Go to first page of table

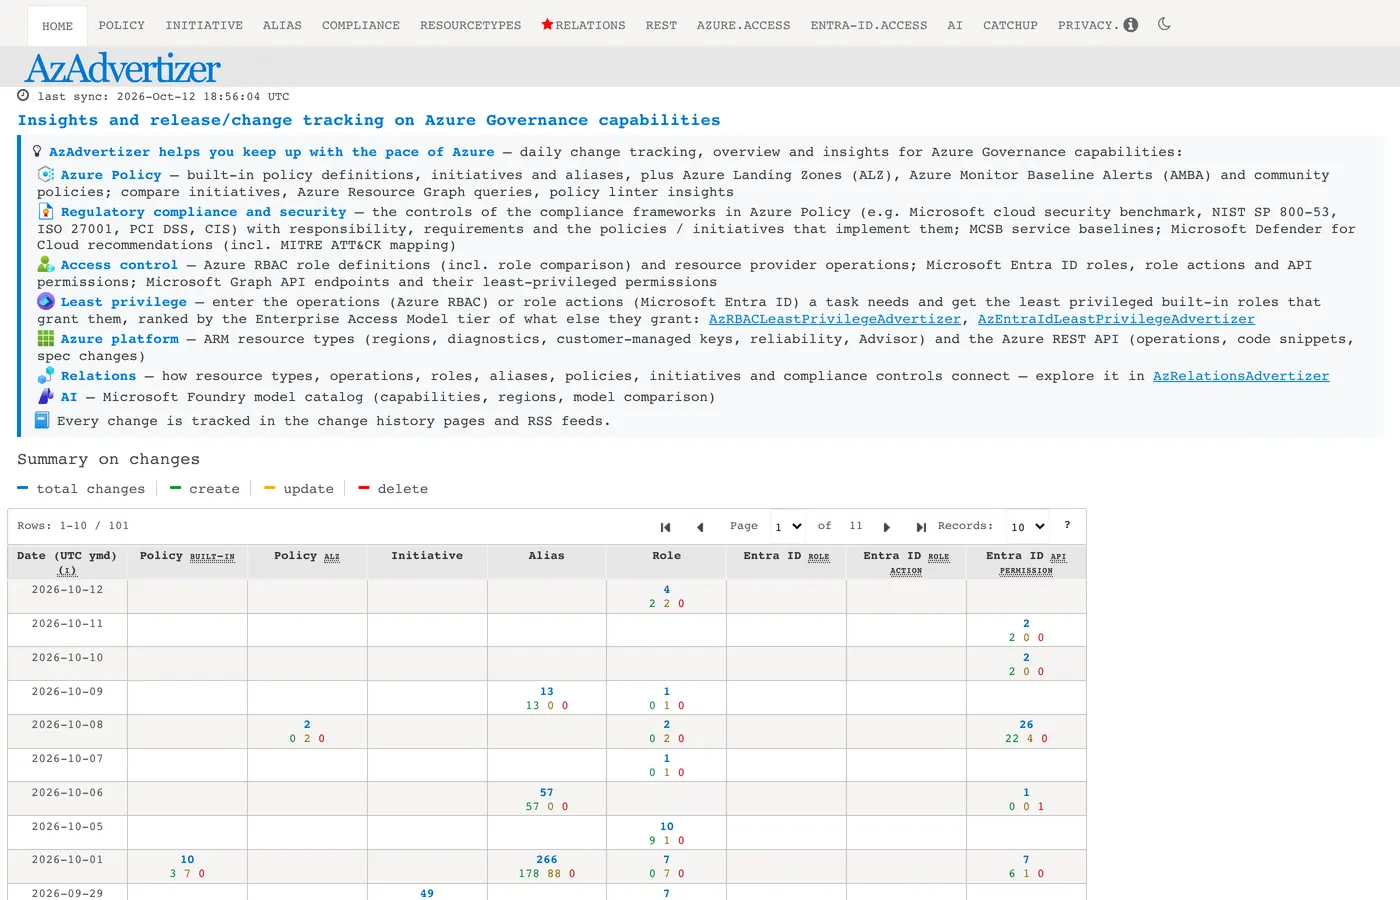pyautogui.click(x=665, y=527)
